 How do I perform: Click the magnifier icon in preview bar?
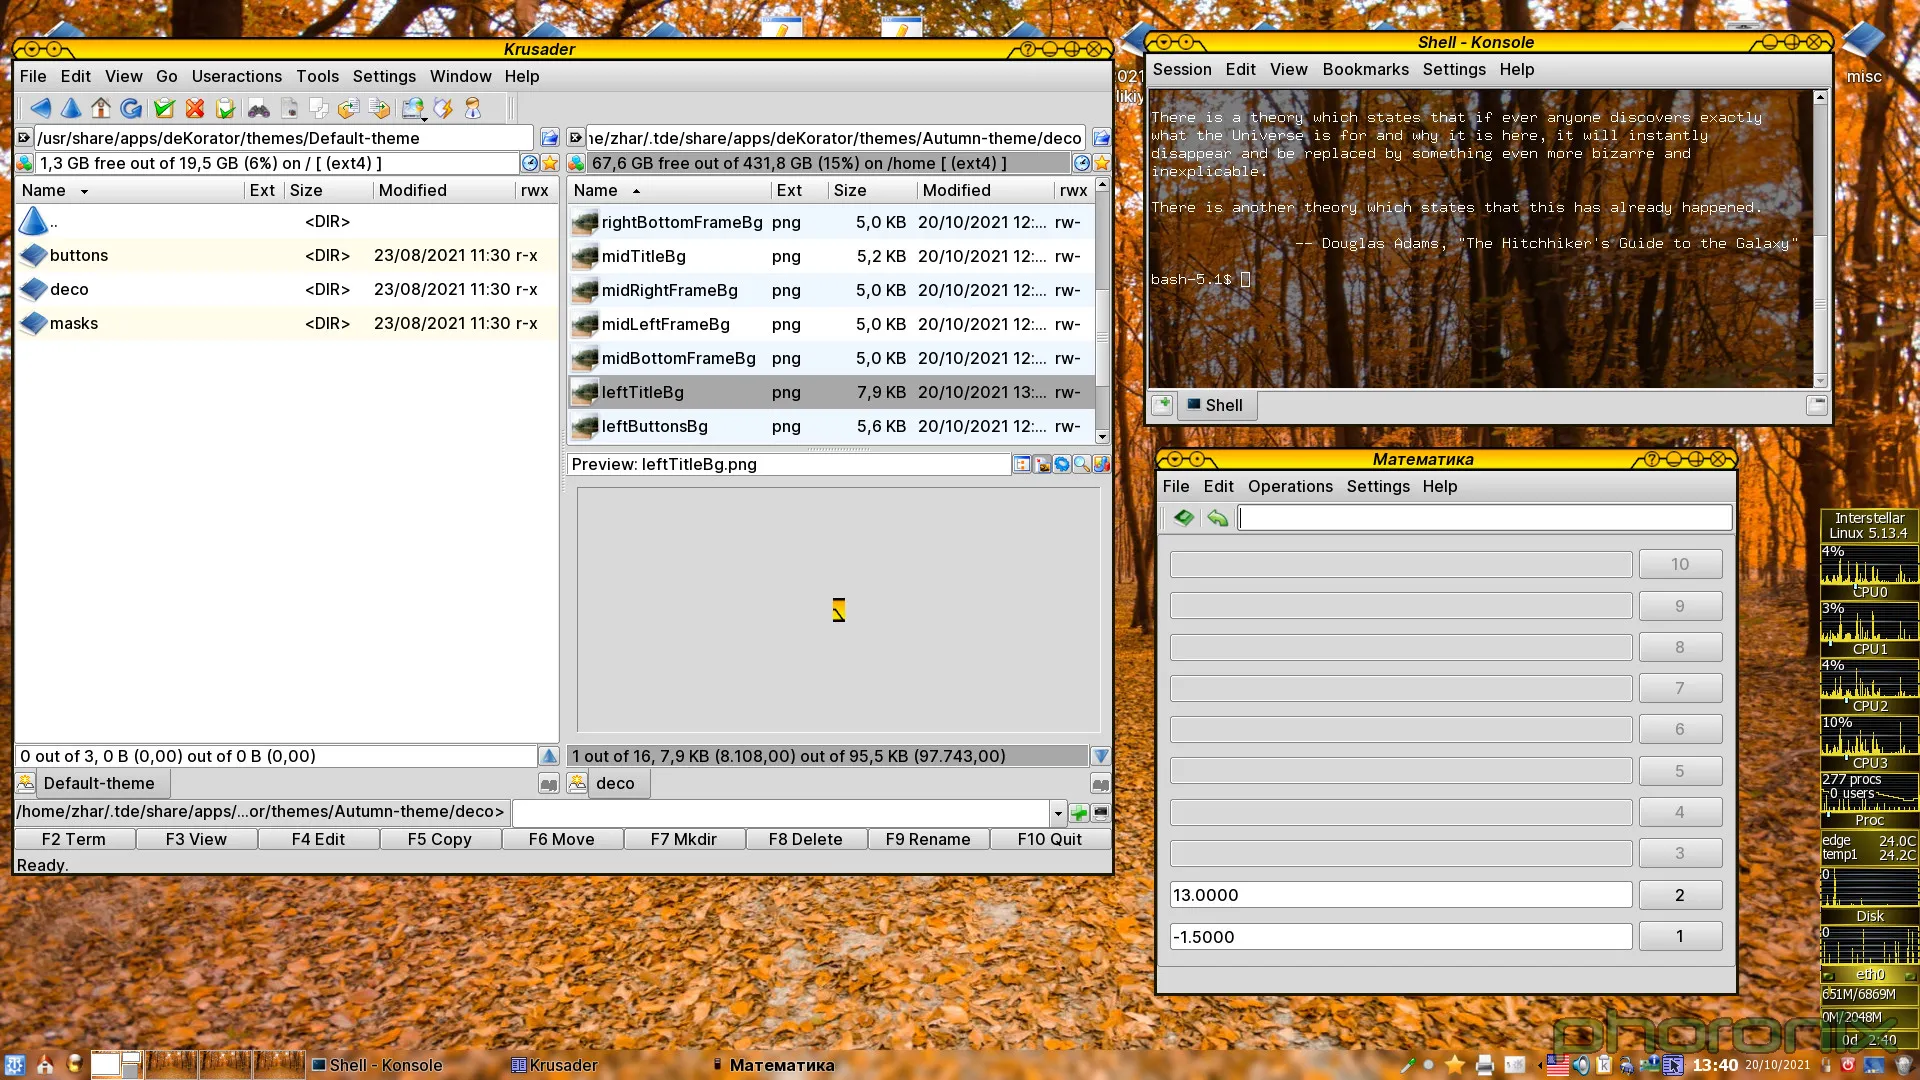[1081, 464]
